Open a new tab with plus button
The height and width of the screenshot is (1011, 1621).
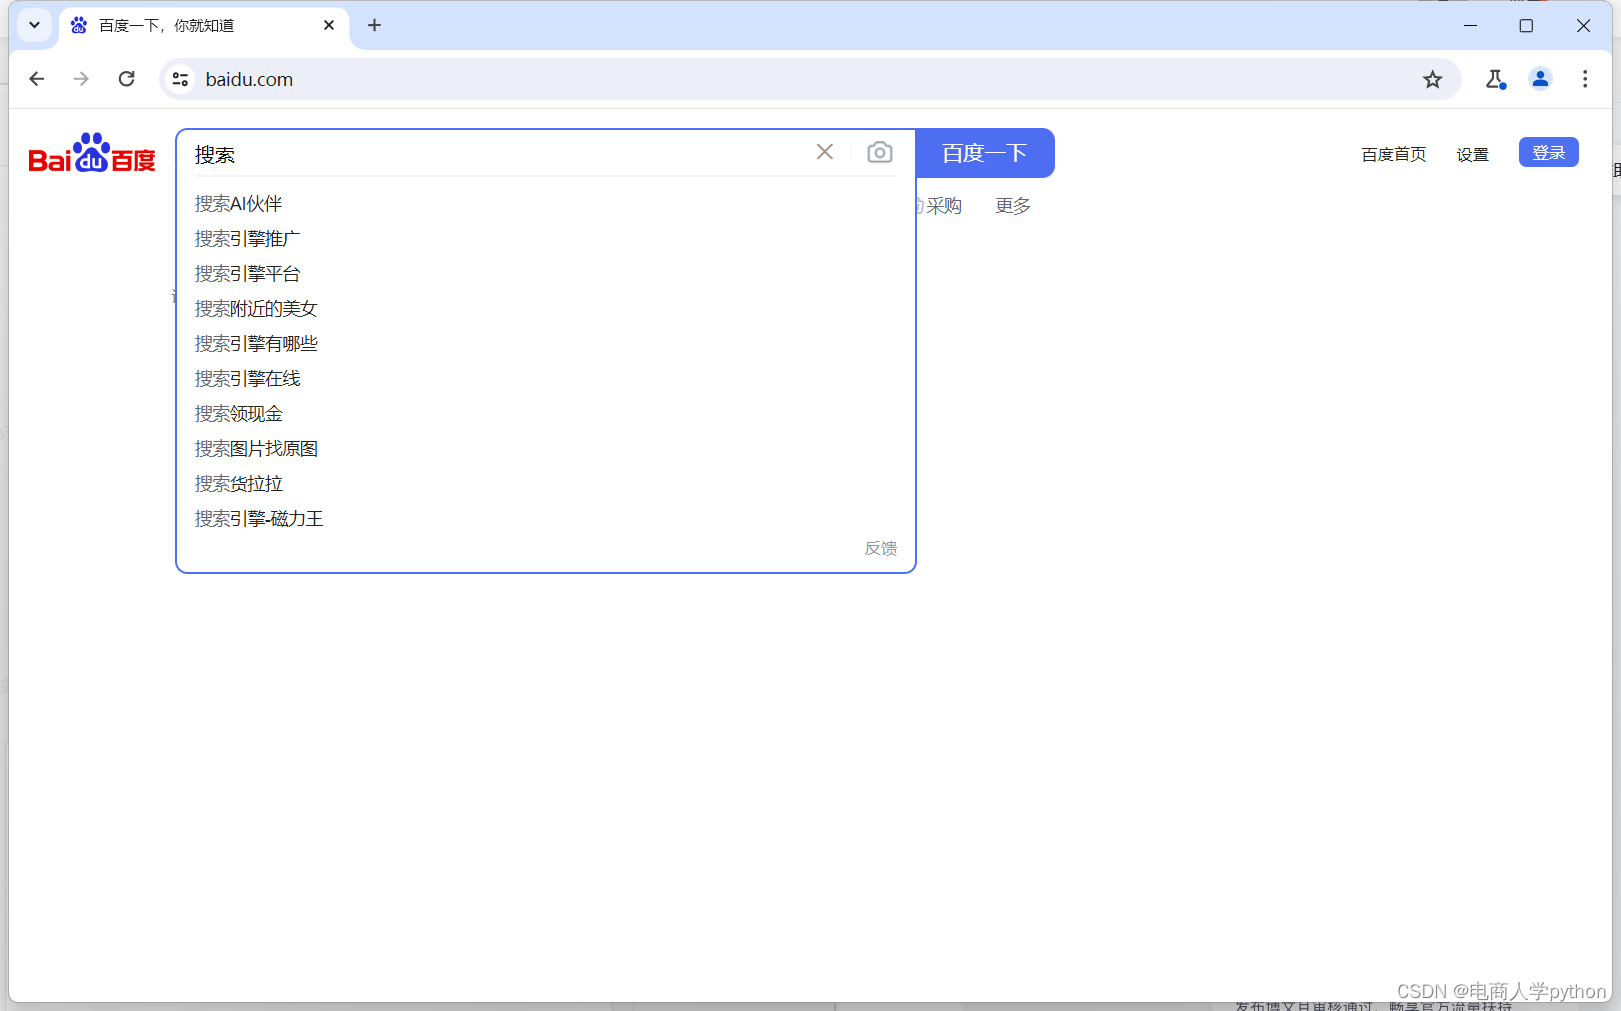(375, 25)
